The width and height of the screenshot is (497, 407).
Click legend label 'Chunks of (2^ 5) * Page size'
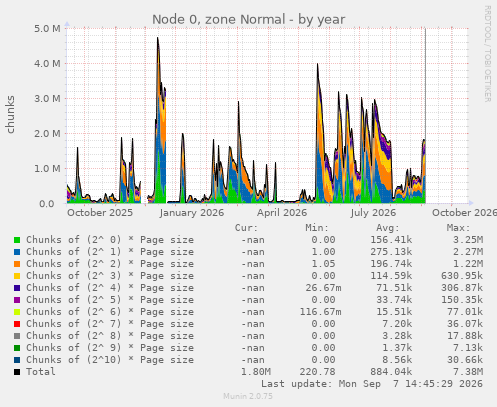click(110, 300)
